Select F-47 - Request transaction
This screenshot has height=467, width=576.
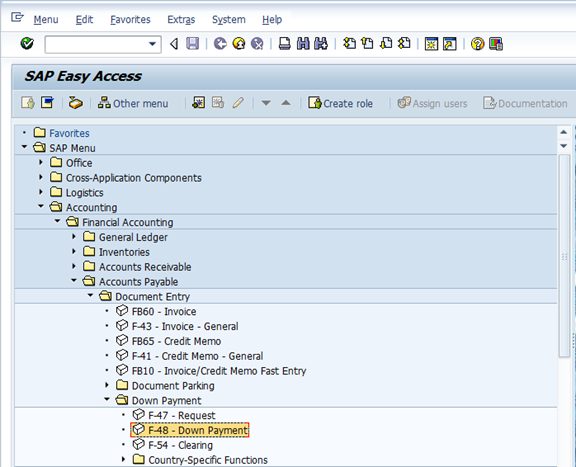click(x=182, y=416)
